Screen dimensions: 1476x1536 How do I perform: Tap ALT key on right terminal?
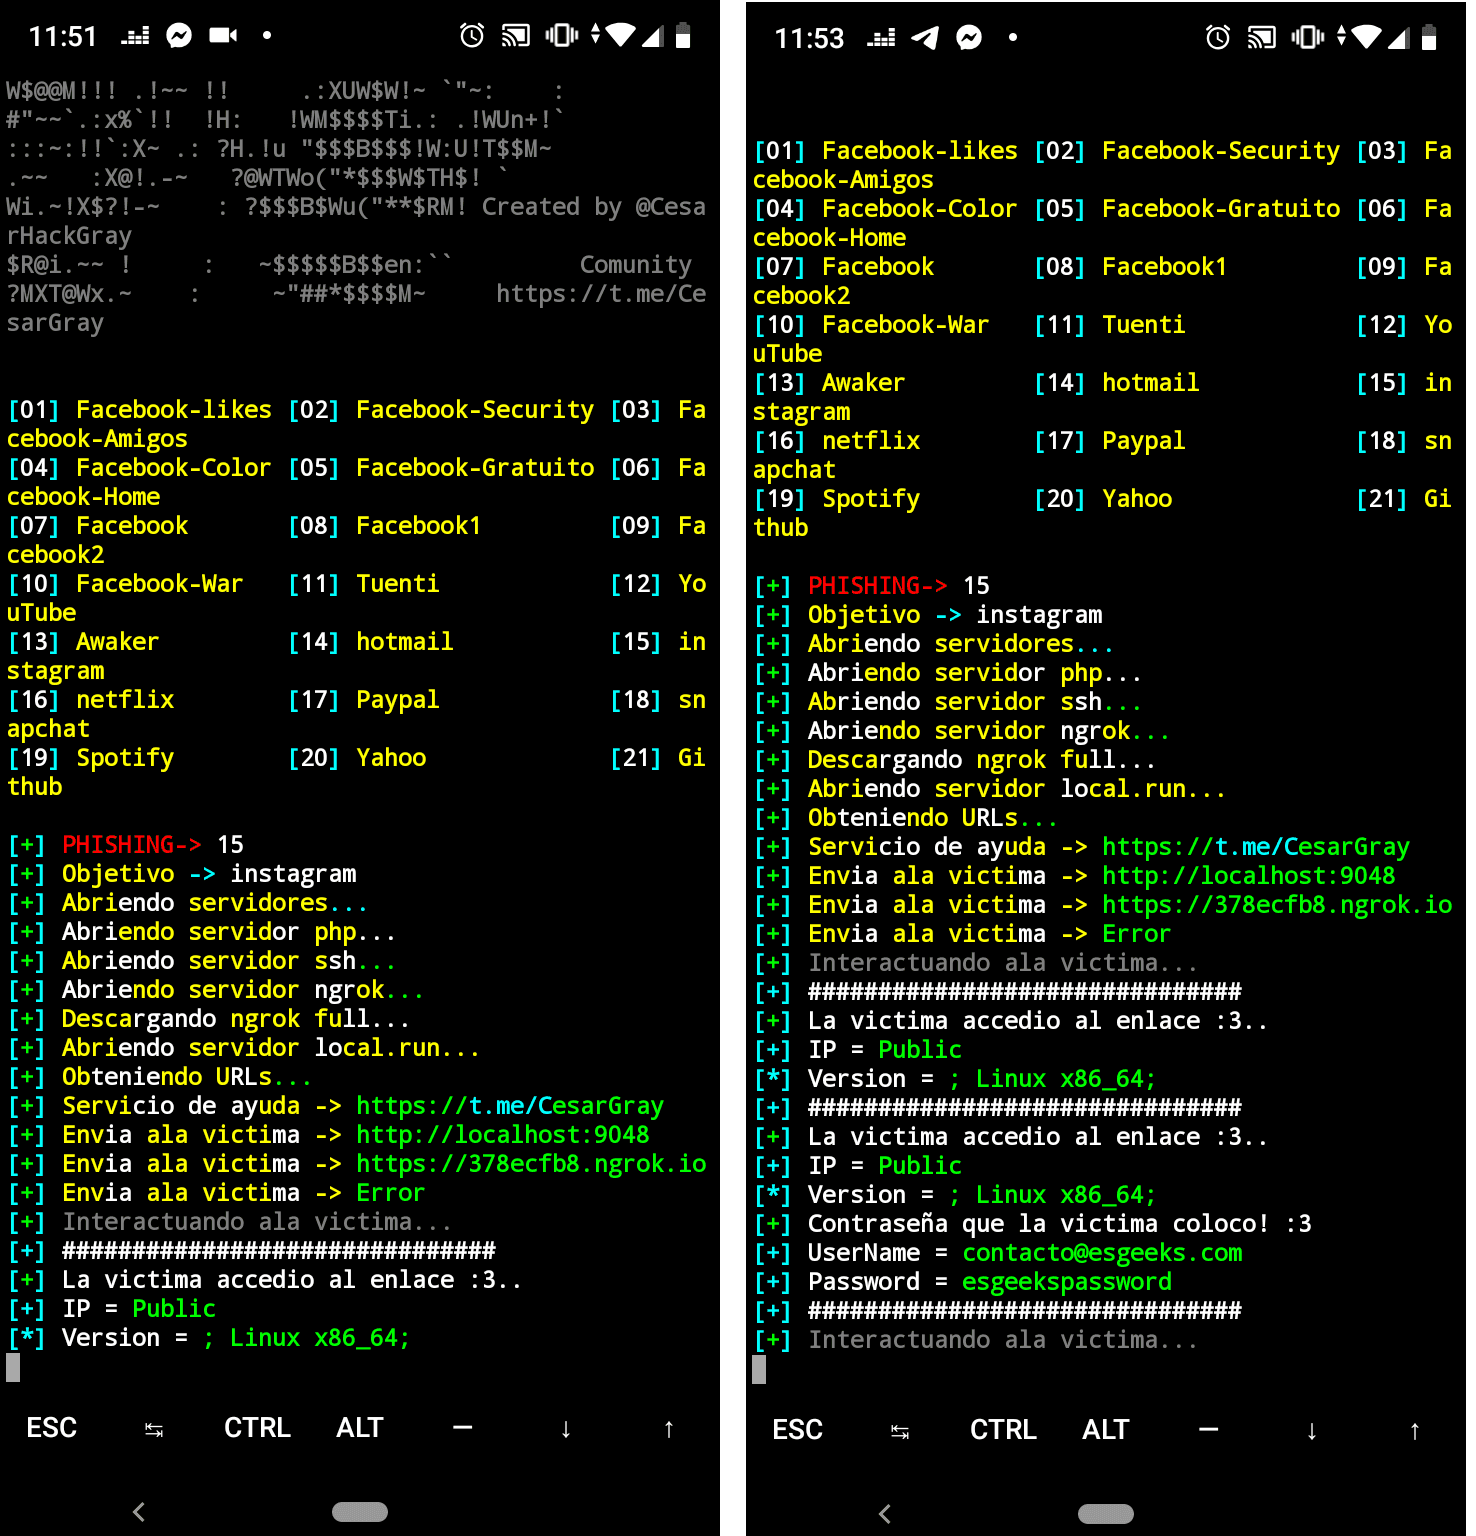click(x=1106, y=1430)
